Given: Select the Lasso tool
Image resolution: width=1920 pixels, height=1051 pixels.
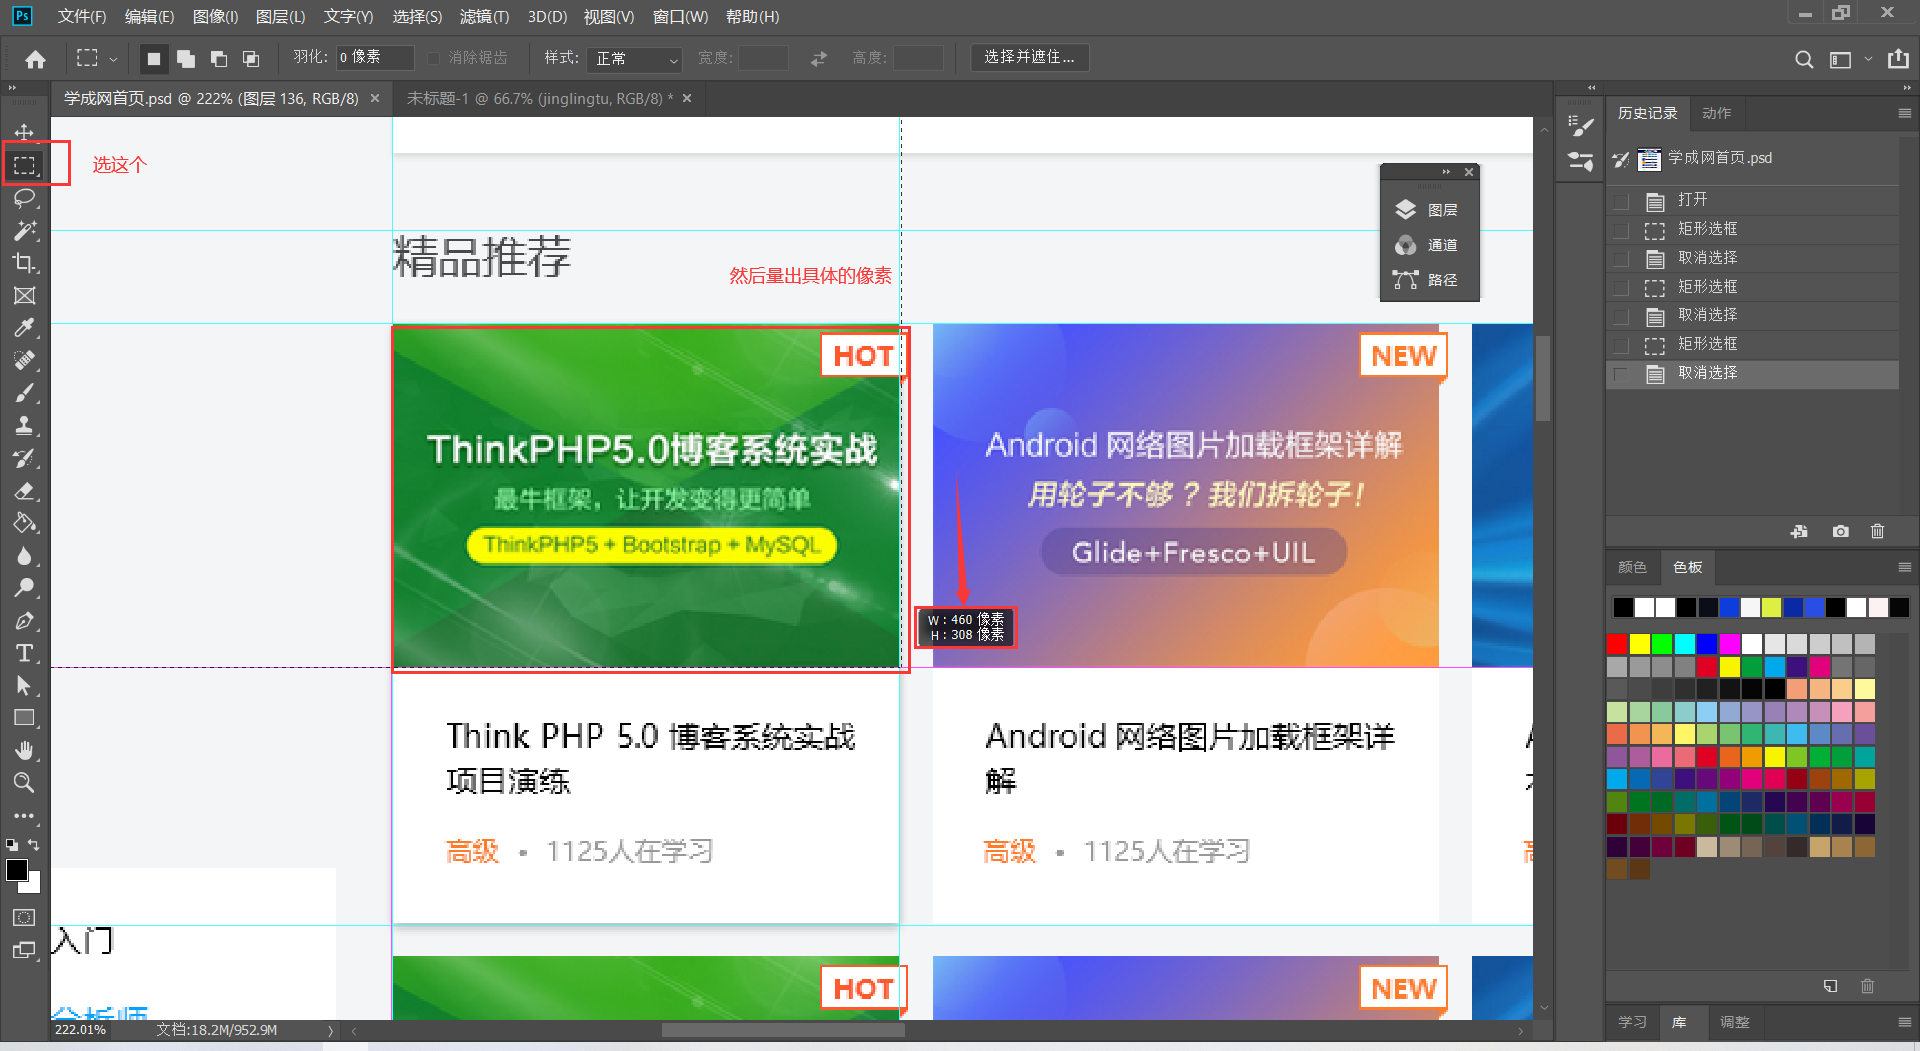Looking at the screenshot, I should pyautogui.click(x=24, y=198).
